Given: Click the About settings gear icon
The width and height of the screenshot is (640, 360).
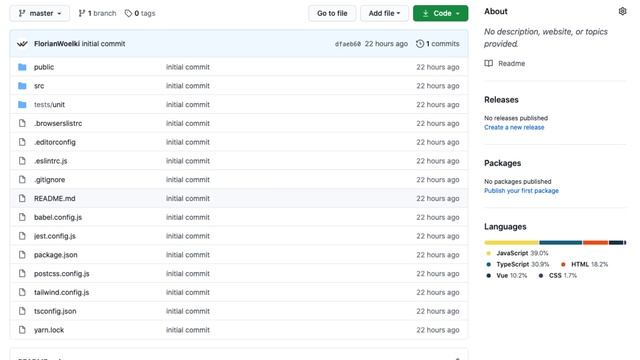Looking at the screenshot, I should (x=622, y=11).
